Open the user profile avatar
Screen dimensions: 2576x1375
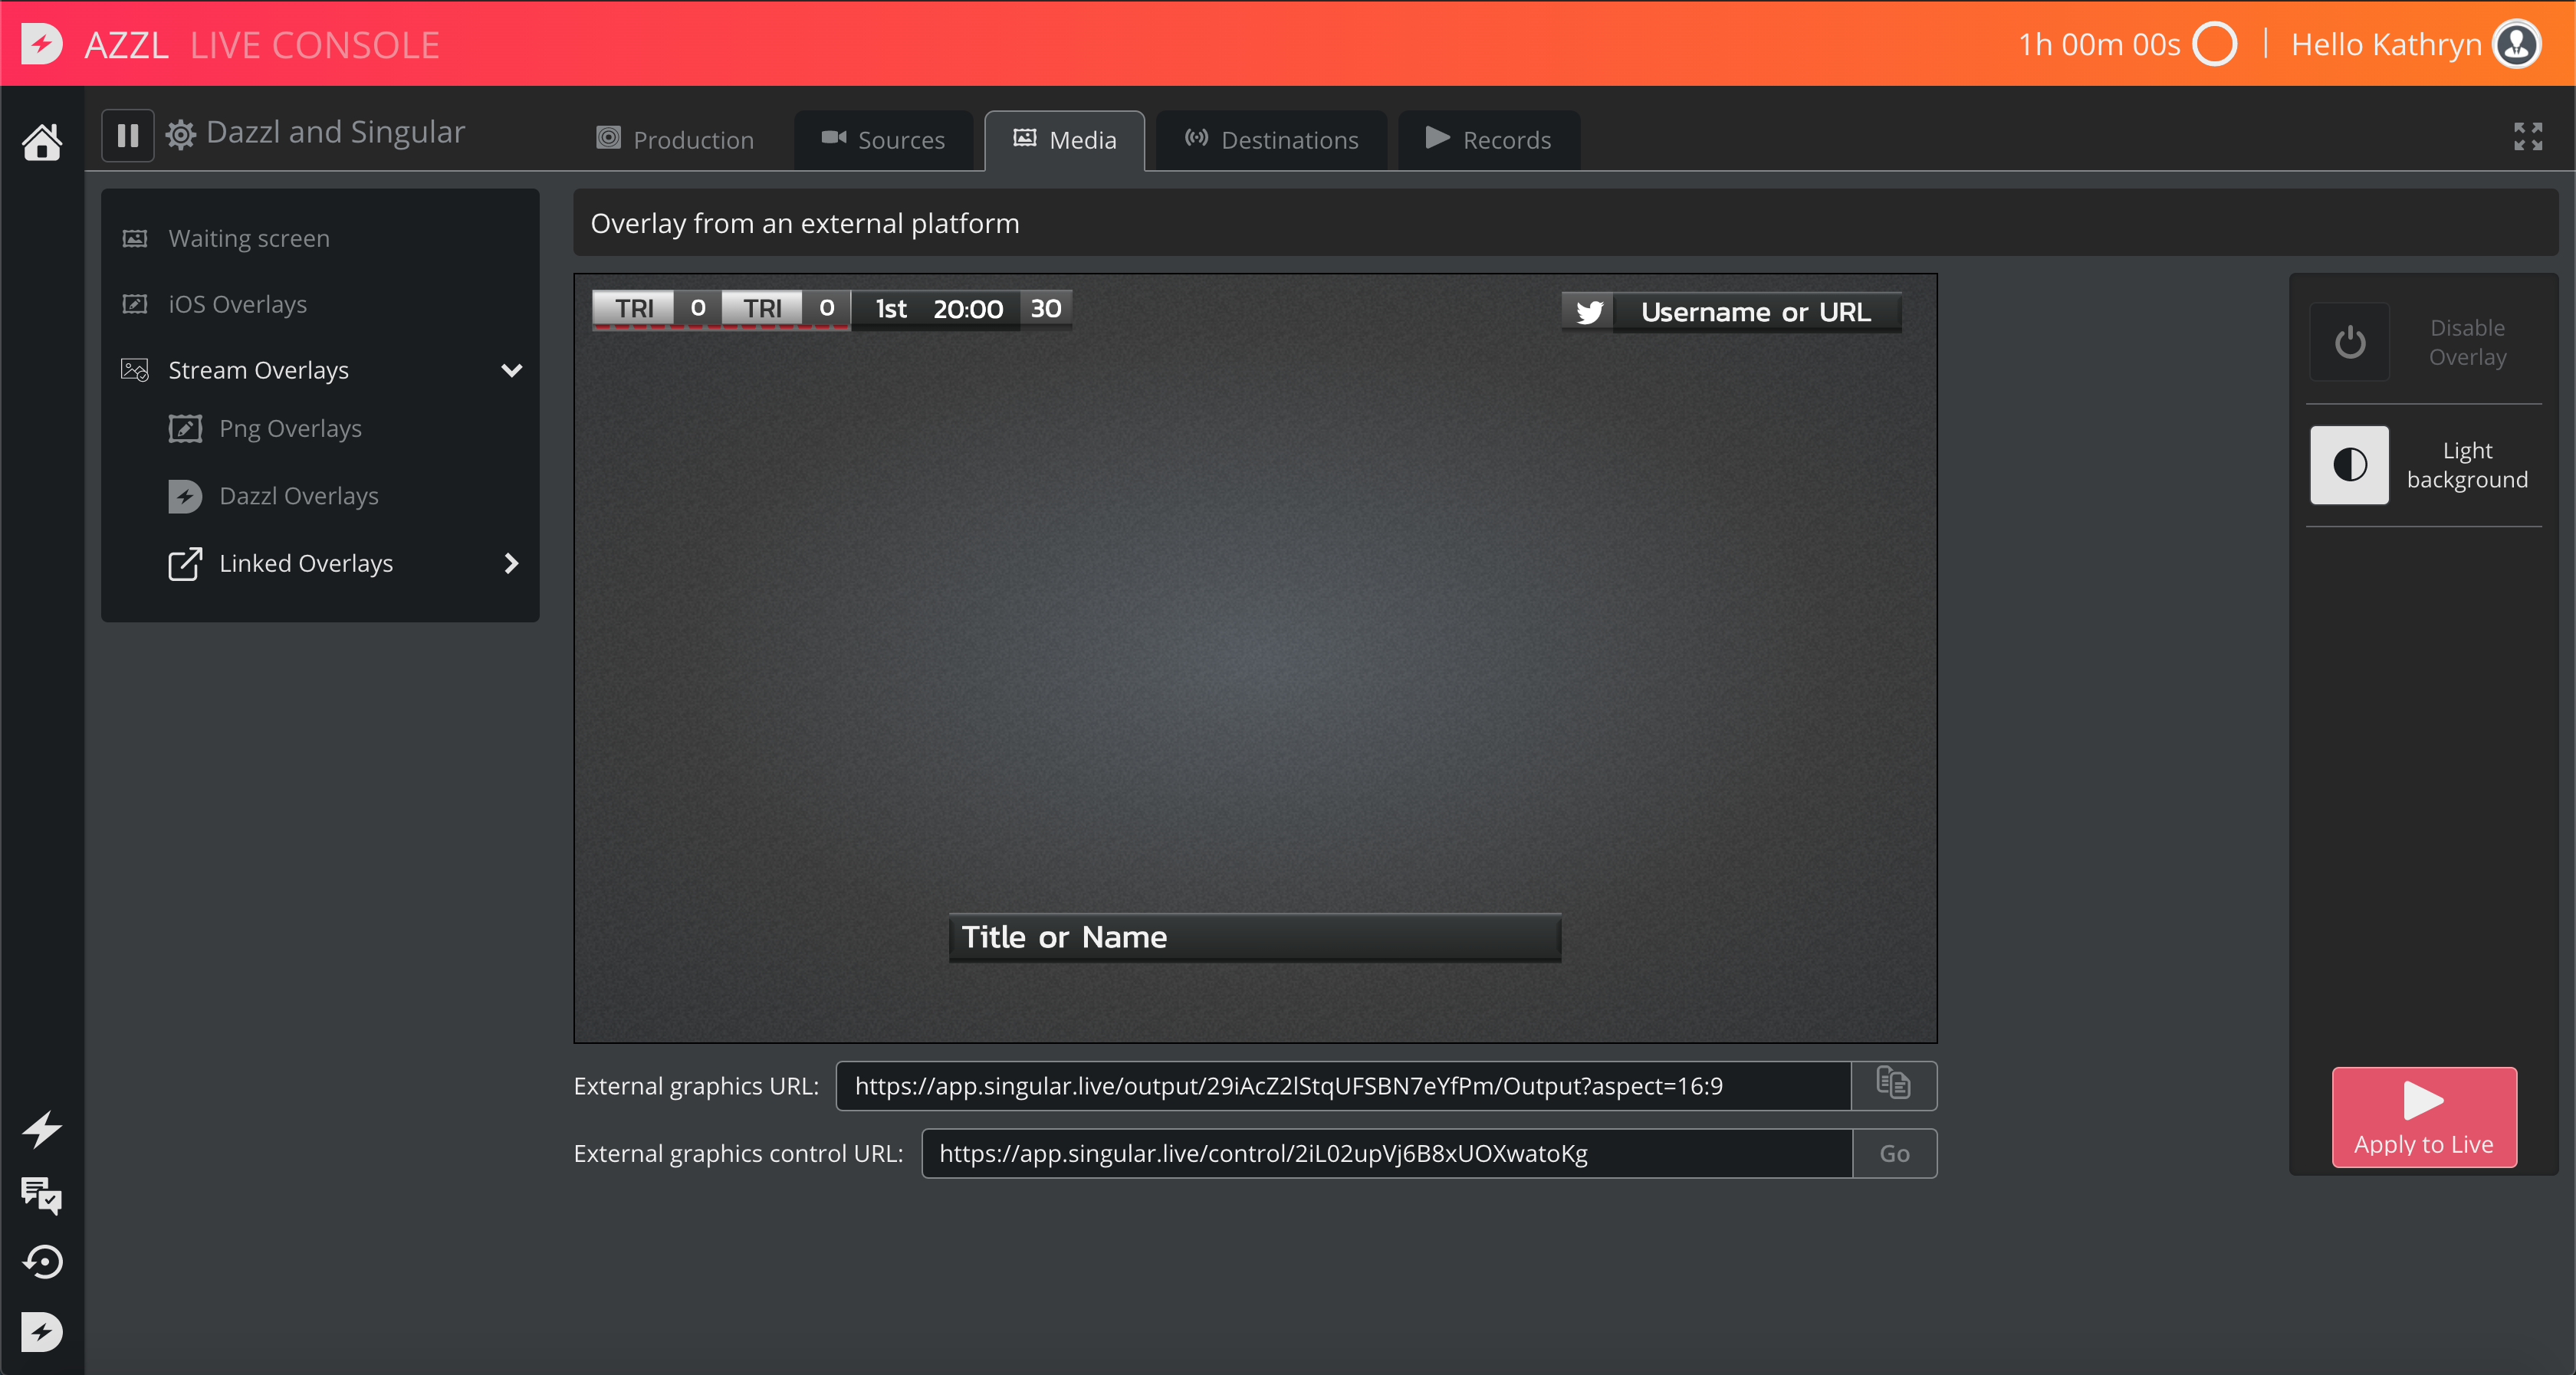(2517, 44)
